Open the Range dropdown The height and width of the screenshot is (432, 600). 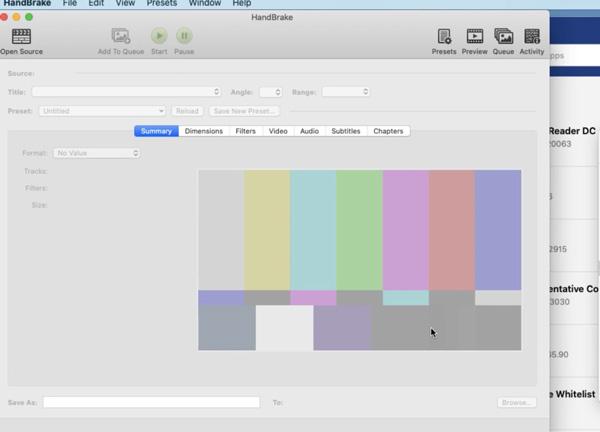(346, 92)
